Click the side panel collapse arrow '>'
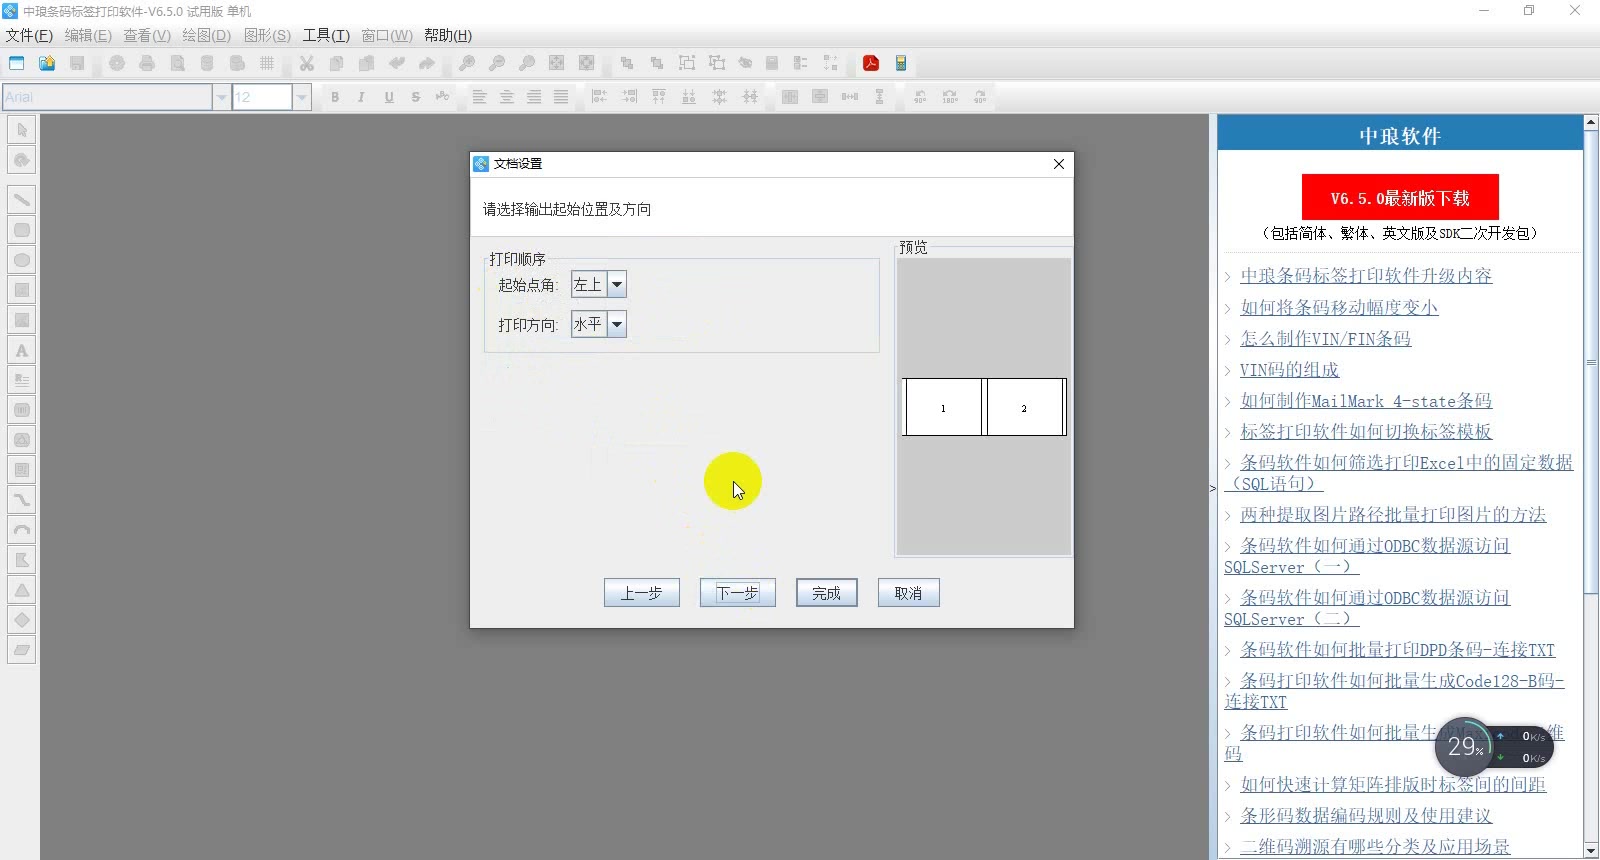This screenshot has height=860, width=1600. (x=1213, y=488)
